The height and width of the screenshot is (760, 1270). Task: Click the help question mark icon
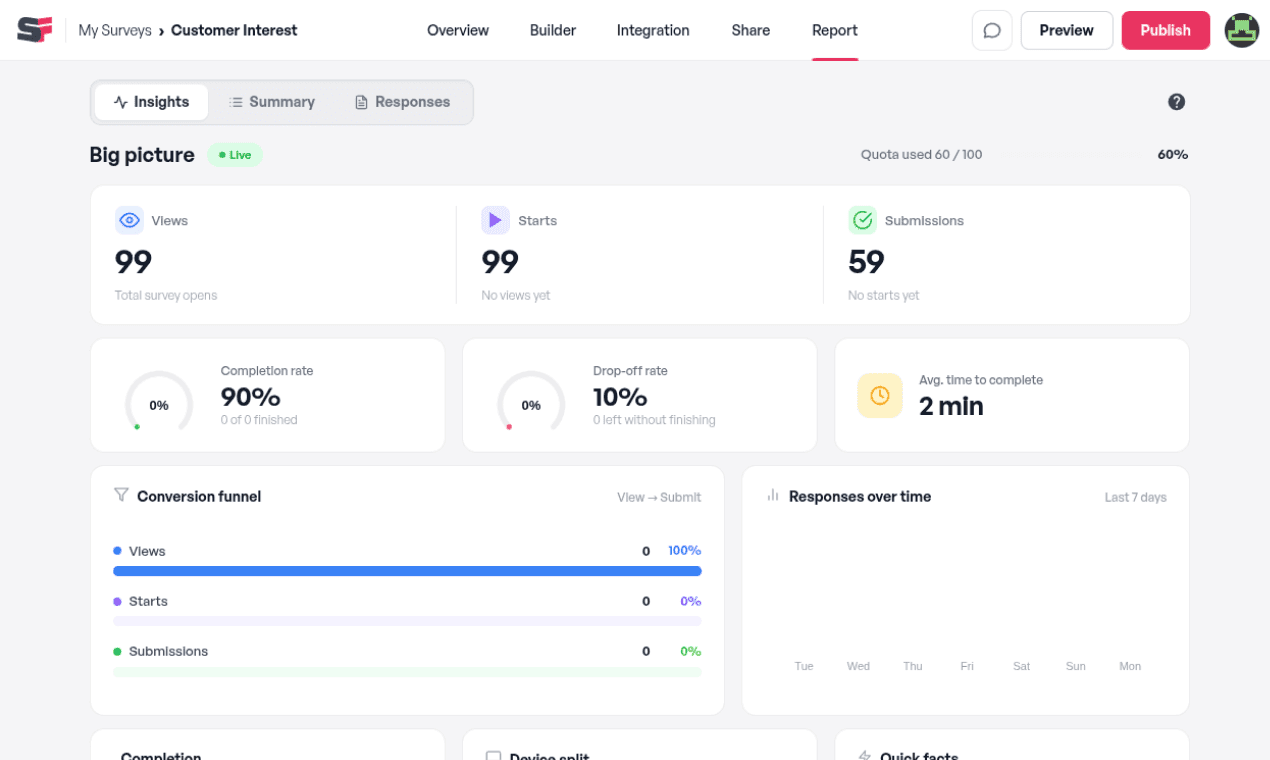click(x=1176, y=102)
